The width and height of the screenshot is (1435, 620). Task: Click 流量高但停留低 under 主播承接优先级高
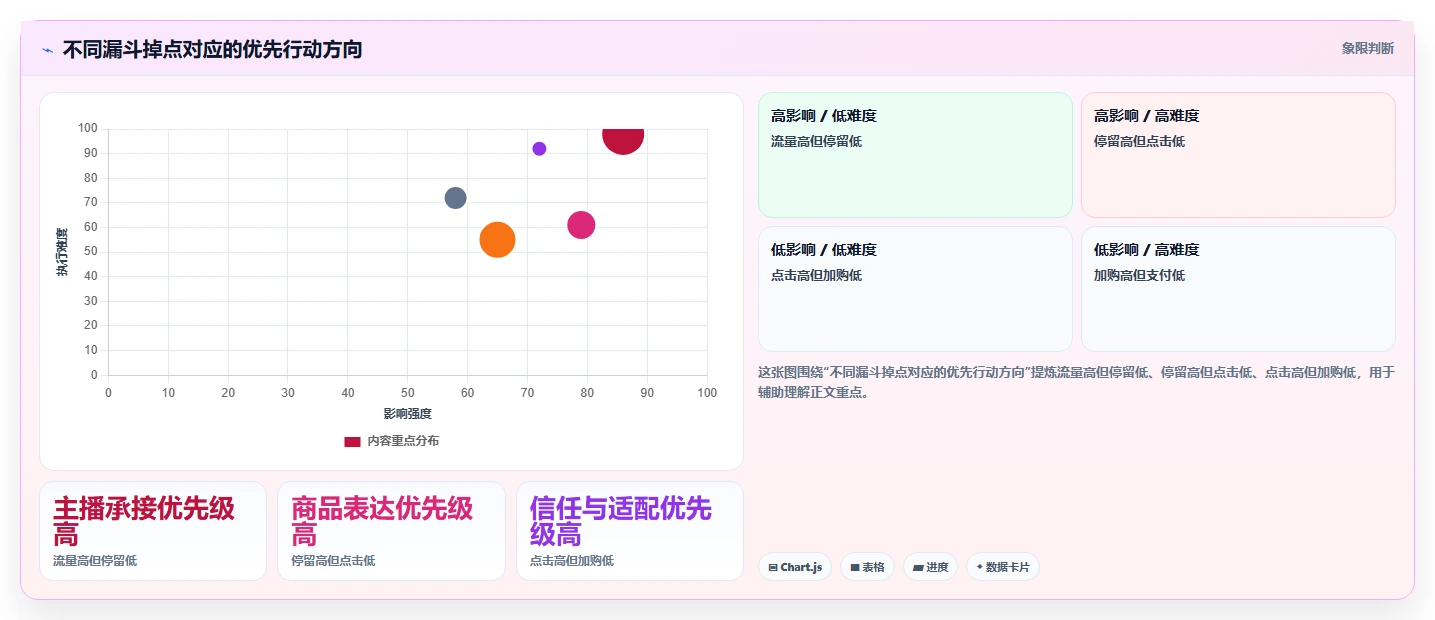click(95, 561)
